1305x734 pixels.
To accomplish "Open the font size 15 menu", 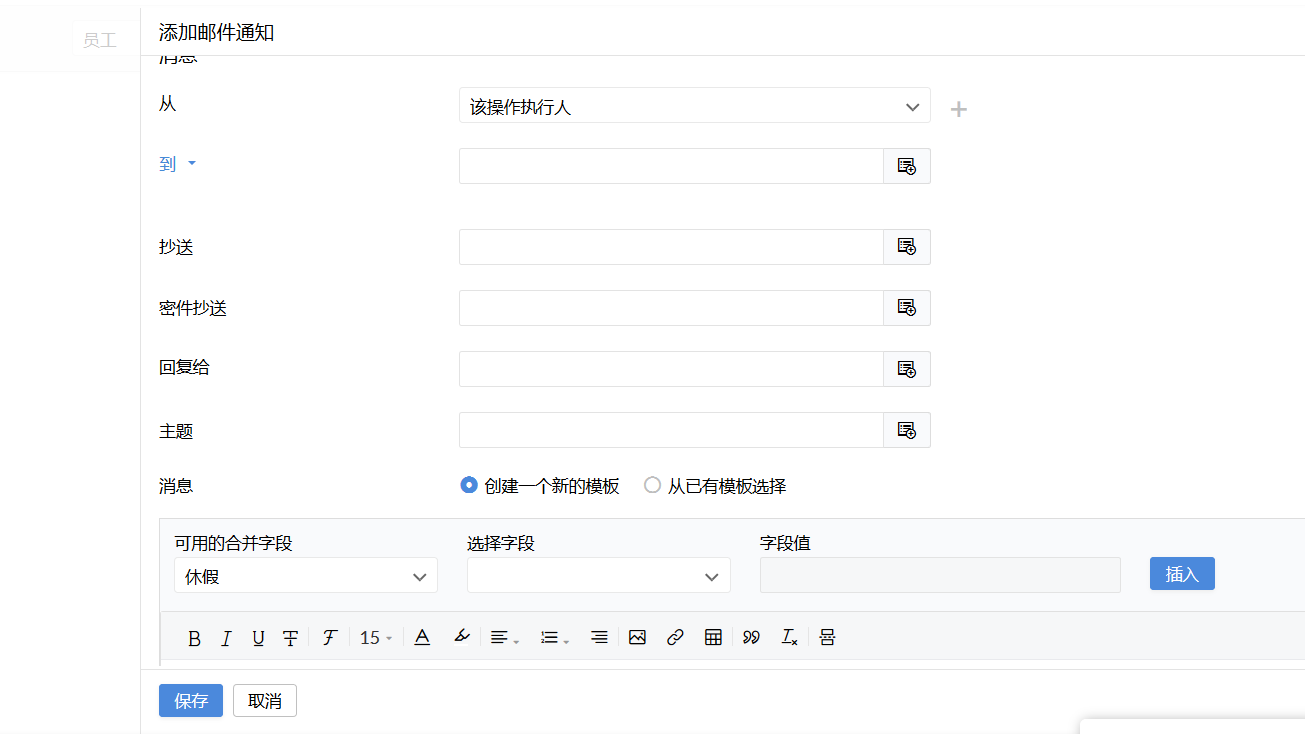I will click(376, 638).
